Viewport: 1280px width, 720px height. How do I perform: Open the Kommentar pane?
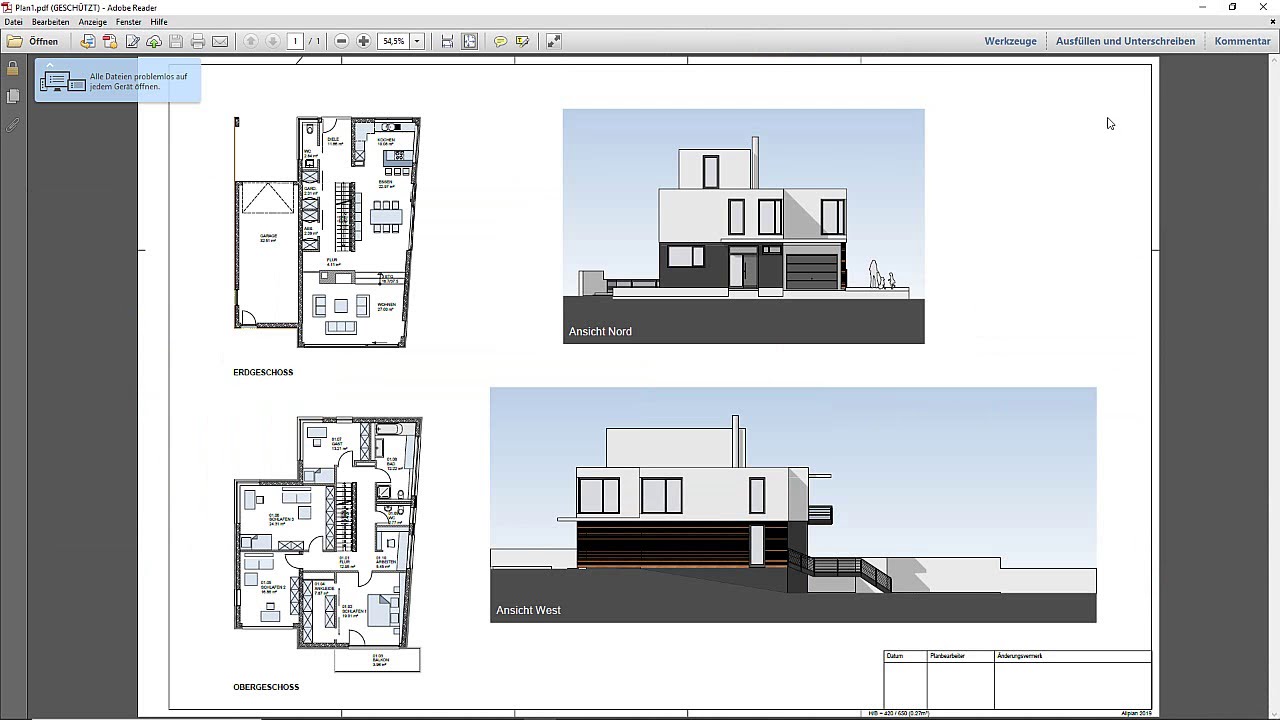[x=1242, y=41]
